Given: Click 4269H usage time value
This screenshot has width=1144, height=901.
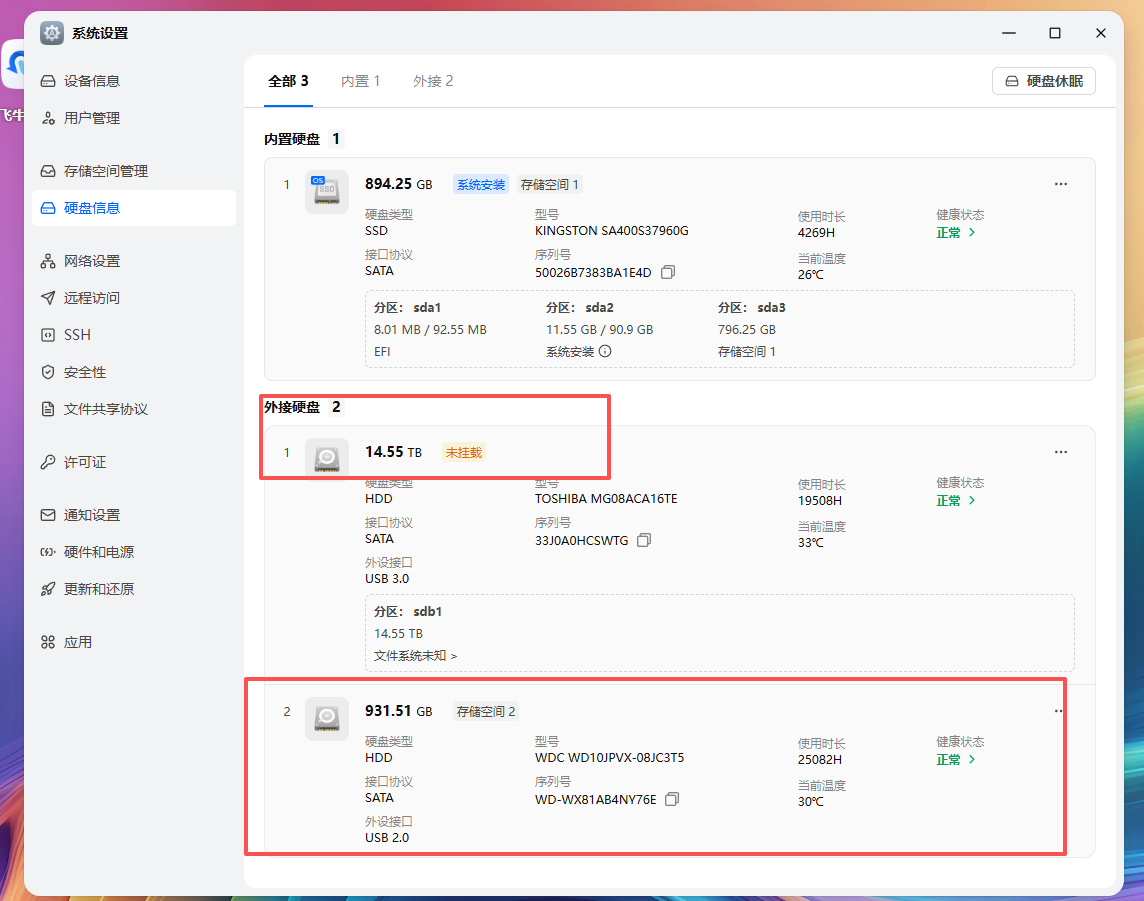Looking at the screenshot, I should tap(816, 233).
